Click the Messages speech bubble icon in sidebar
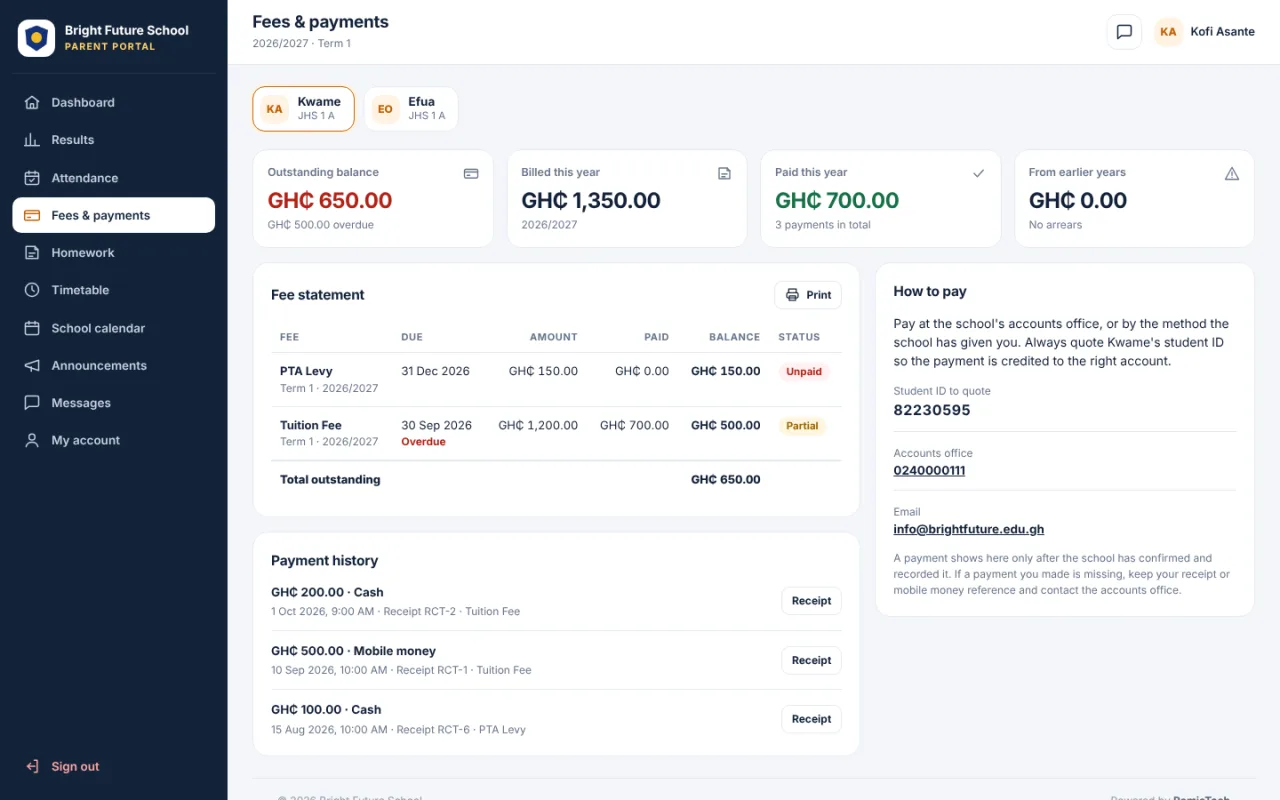This screenshot has width=1280, height=800. 32,403
